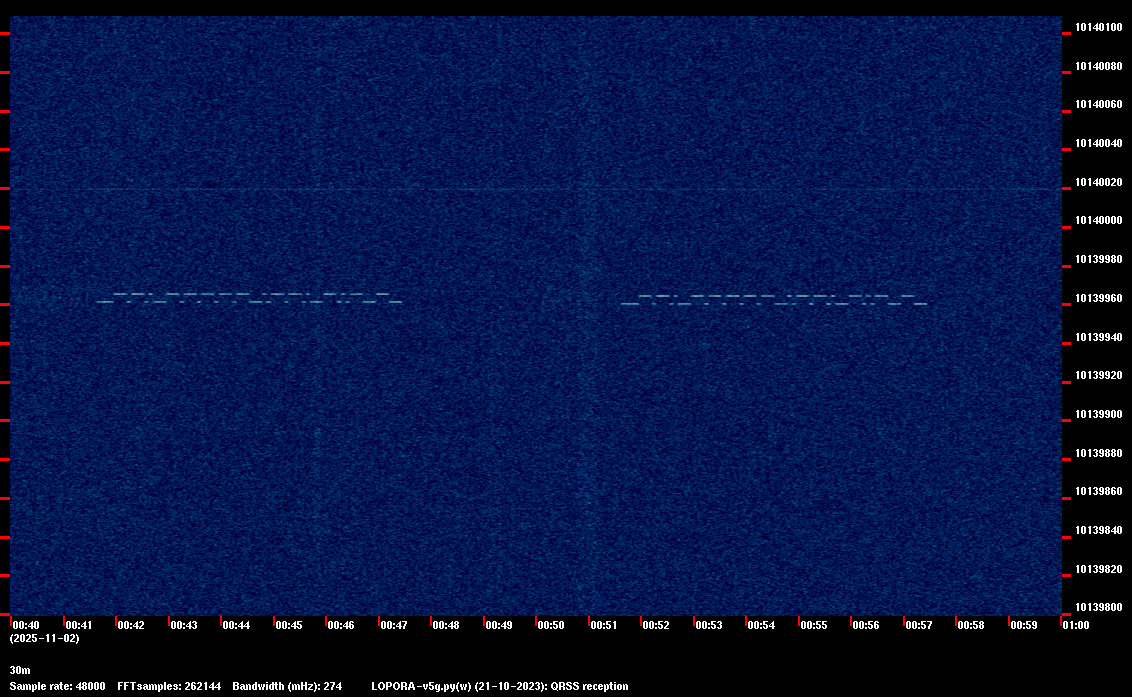Click the 00:47 time label
The width and height of the screenshot is (1132, 697).
click(394, 625)
